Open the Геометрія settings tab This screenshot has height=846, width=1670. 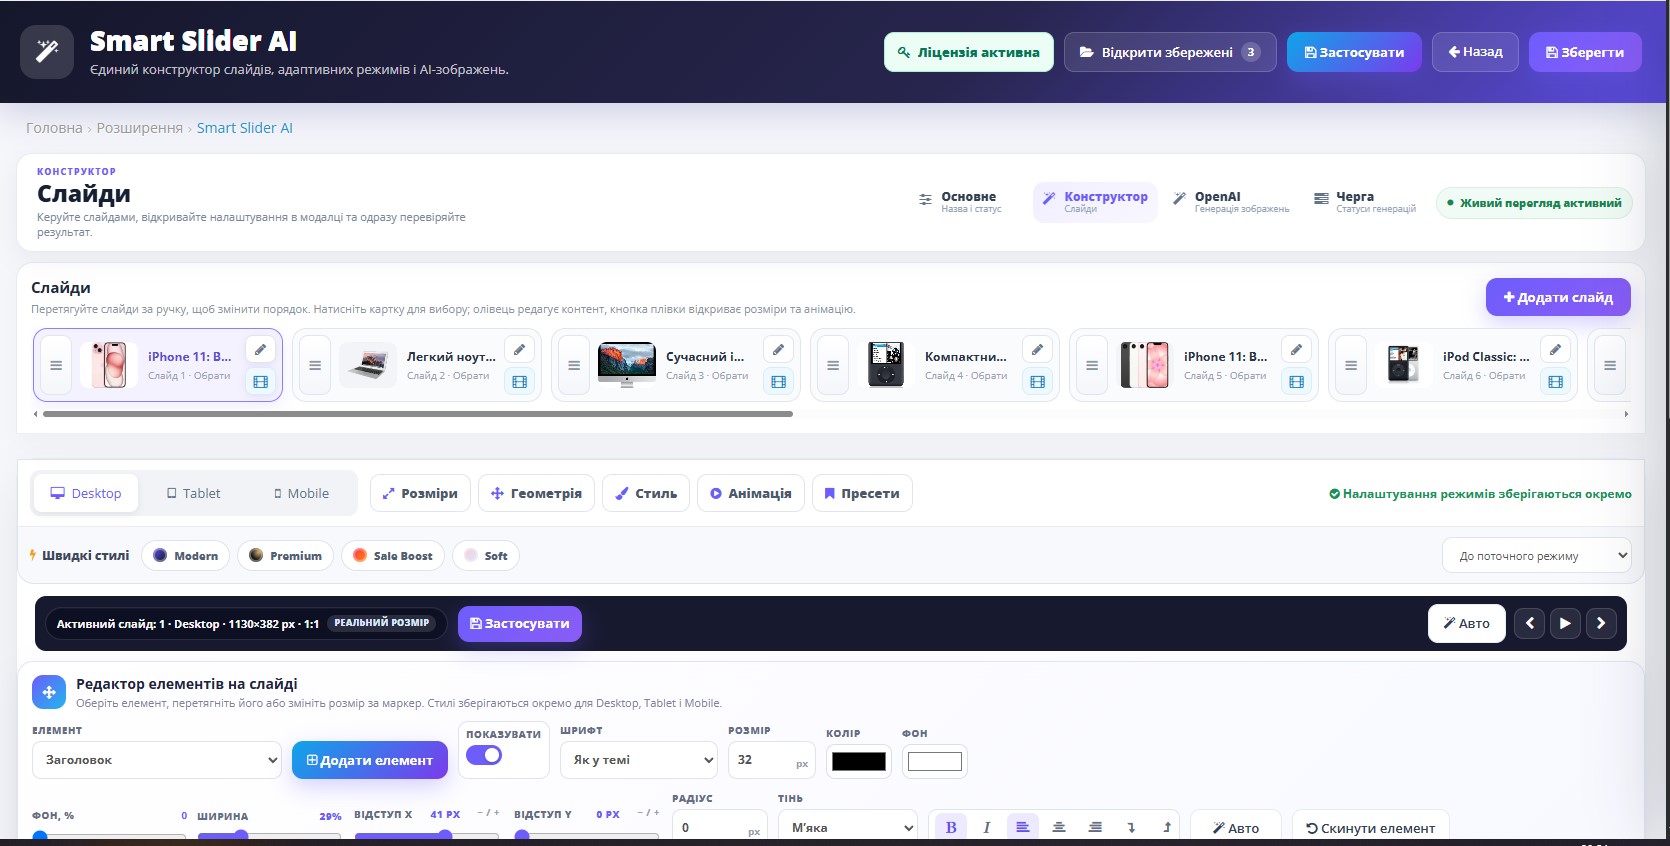(x=536, y=493)
